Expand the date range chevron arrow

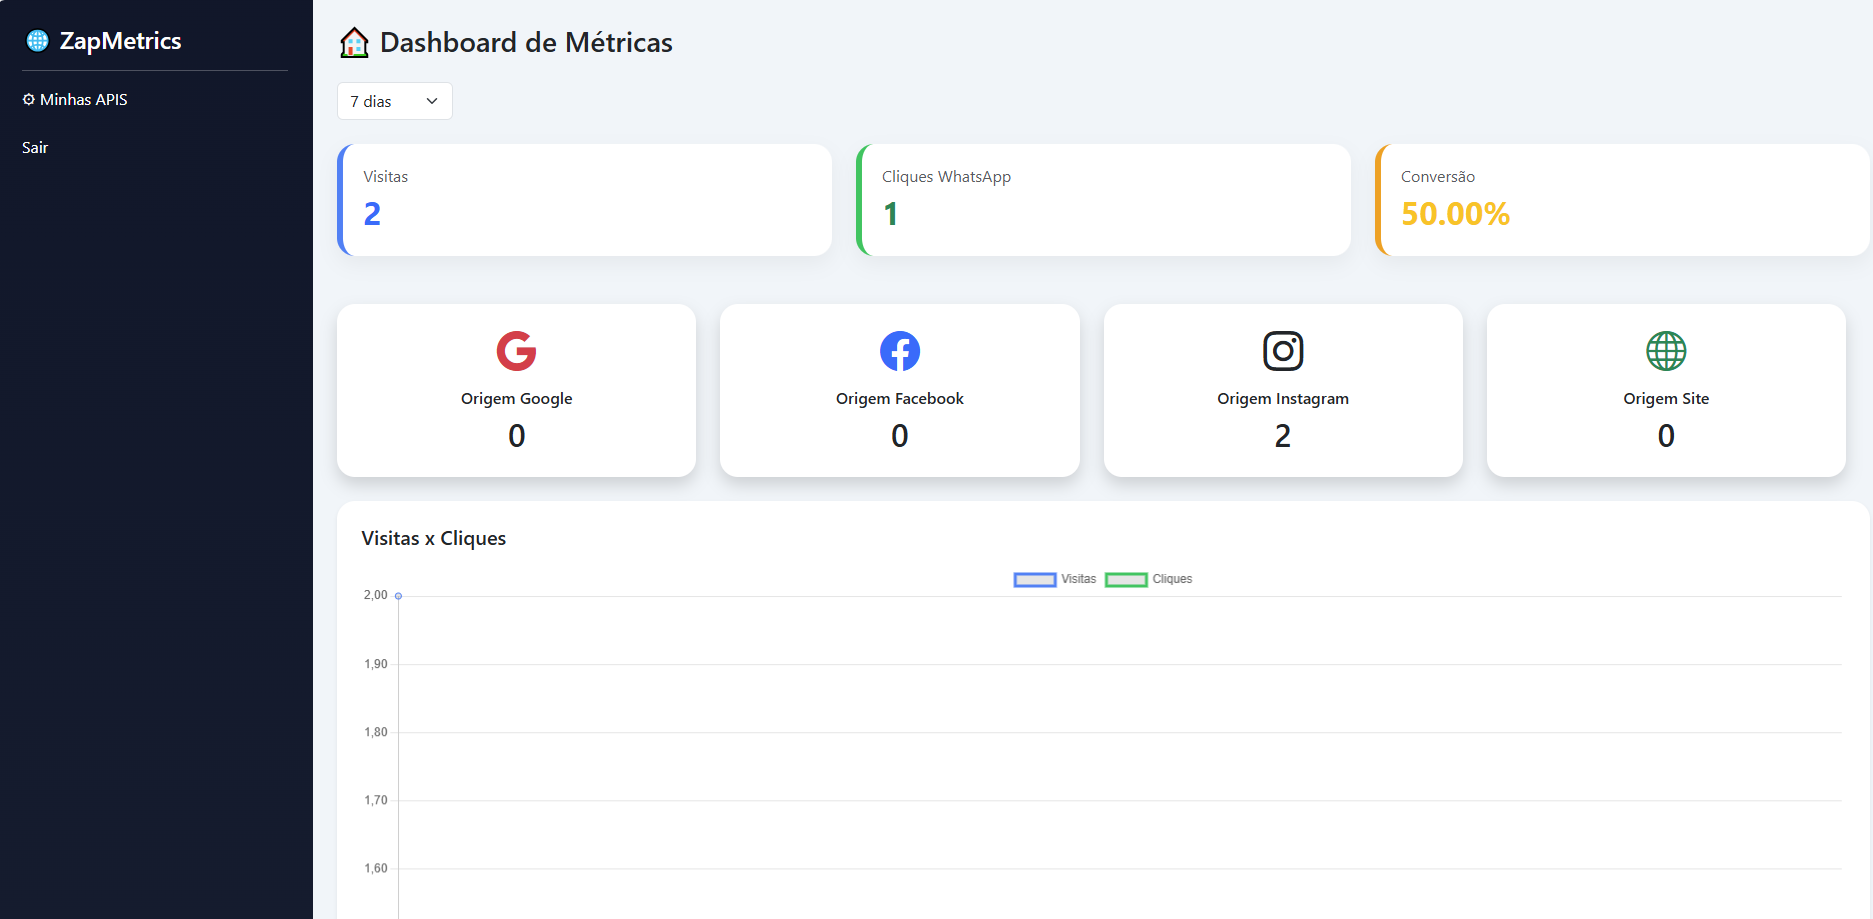tap(431, 101)
